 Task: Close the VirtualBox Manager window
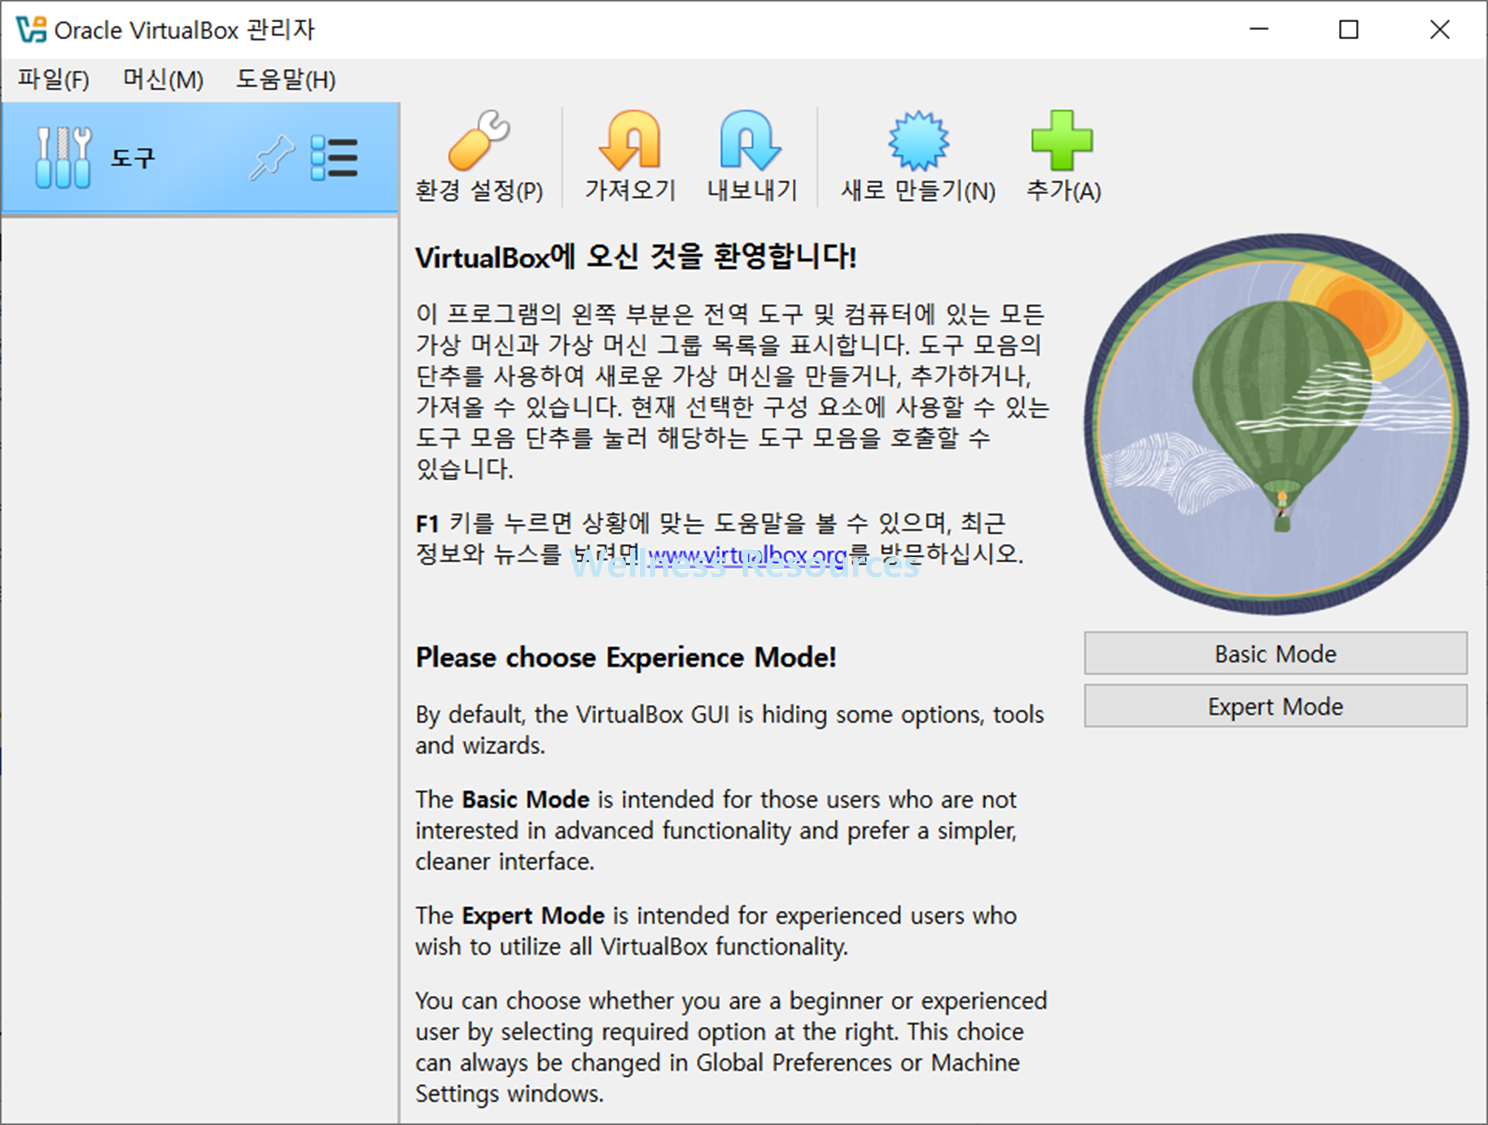point(1440,30)
